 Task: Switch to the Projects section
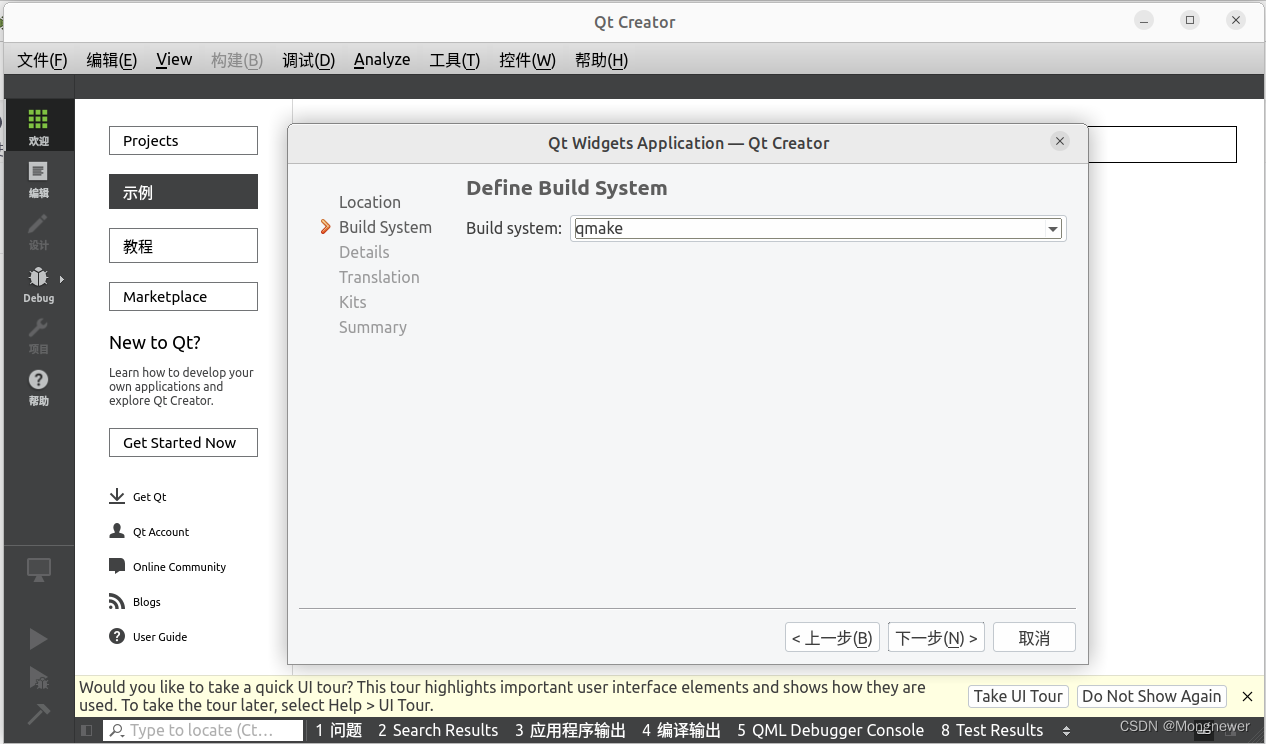click(x=183, y=140)
